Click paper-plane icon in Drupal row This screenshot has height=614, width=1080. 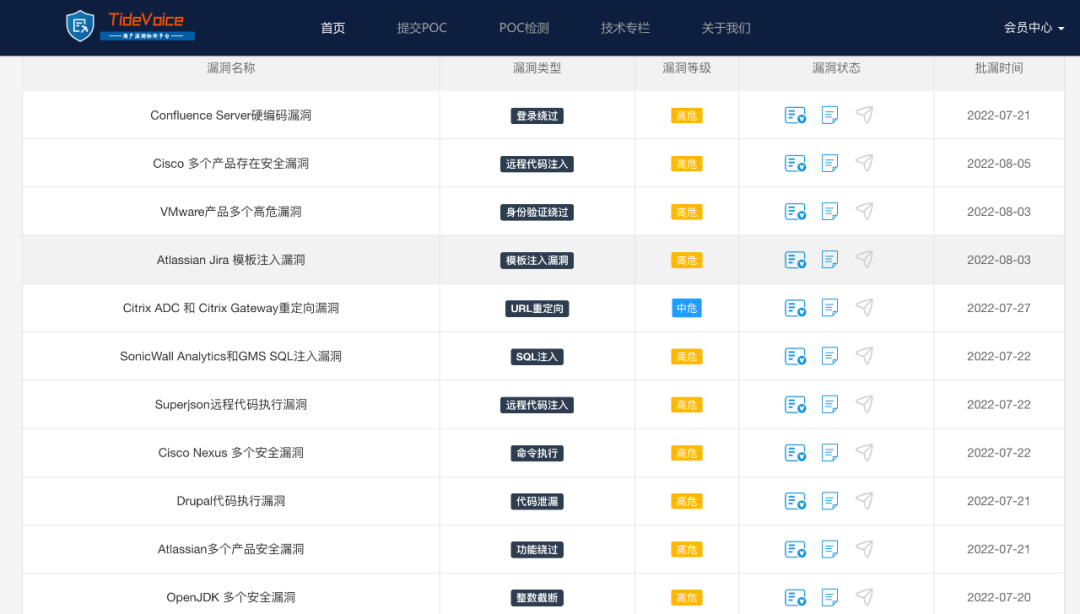coord(864,500)
